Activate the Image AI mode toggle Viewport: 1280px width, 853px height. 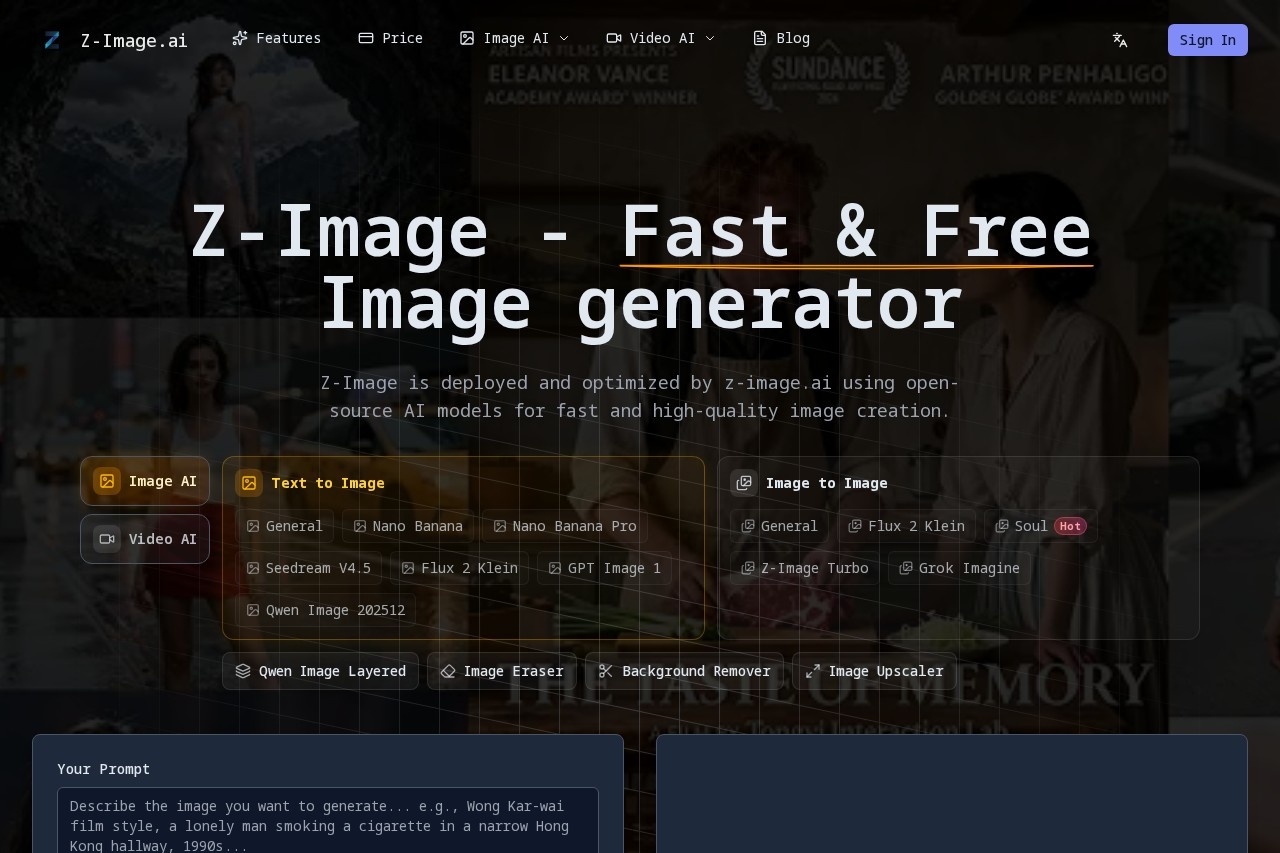click(x=145, y=481)
